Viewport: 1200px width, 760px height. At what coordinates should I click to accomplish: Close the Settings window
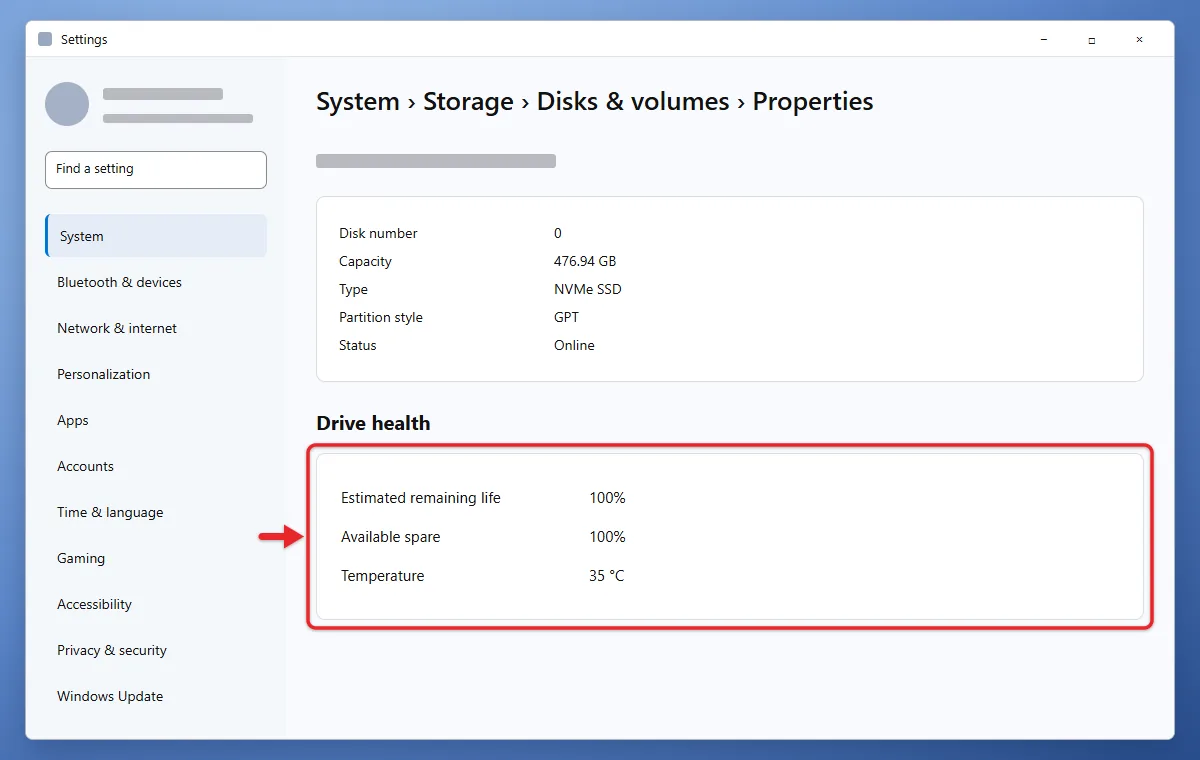click(x=1139, y=39)
